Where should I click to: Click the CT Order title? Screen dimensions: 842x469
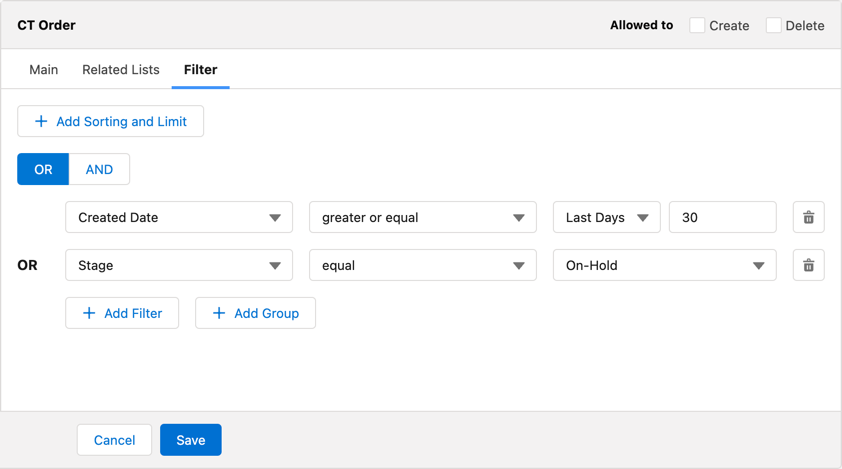pyautogui.click(x=46, y=25)
